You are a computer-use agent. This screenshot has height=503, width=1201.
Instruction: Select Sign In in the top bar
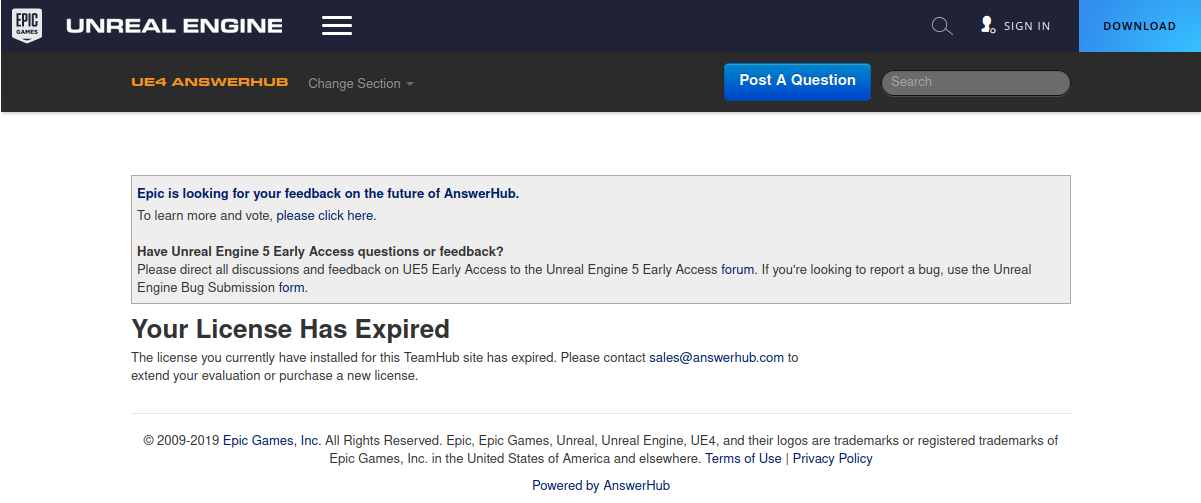1027,26
